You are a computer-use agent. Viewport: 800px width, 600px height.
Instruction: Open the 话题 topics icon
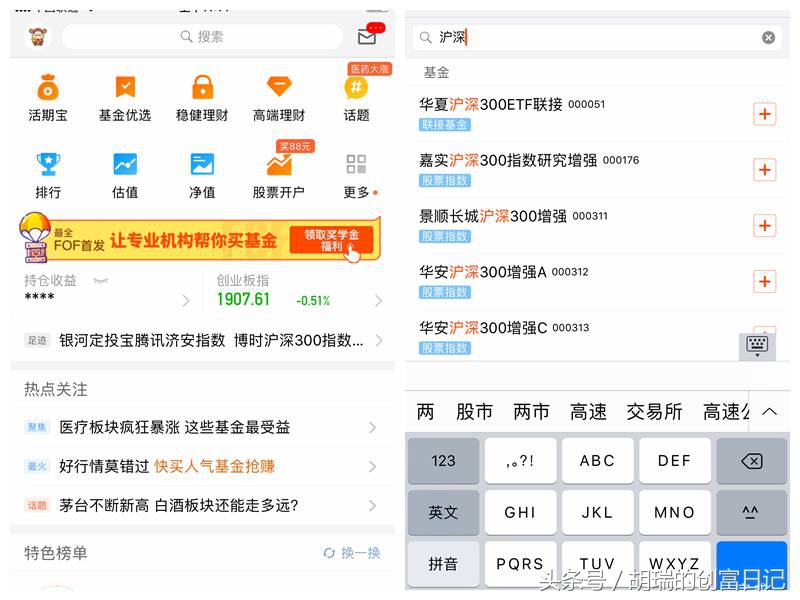356,94
